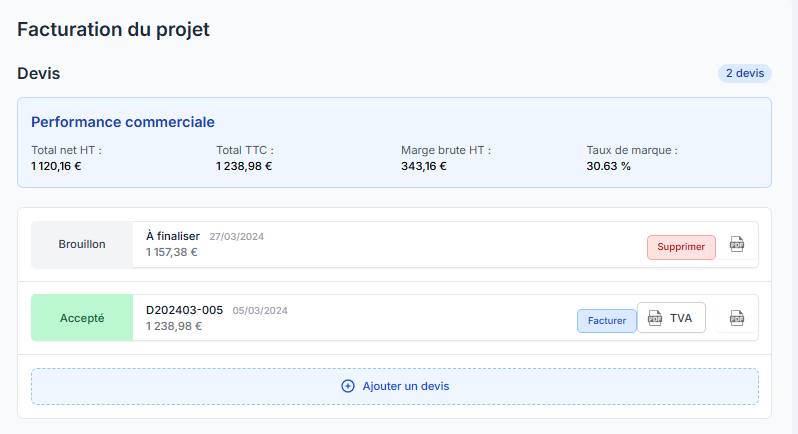Click the Total net HT label

pyautogui.click(x=66, y=150)
